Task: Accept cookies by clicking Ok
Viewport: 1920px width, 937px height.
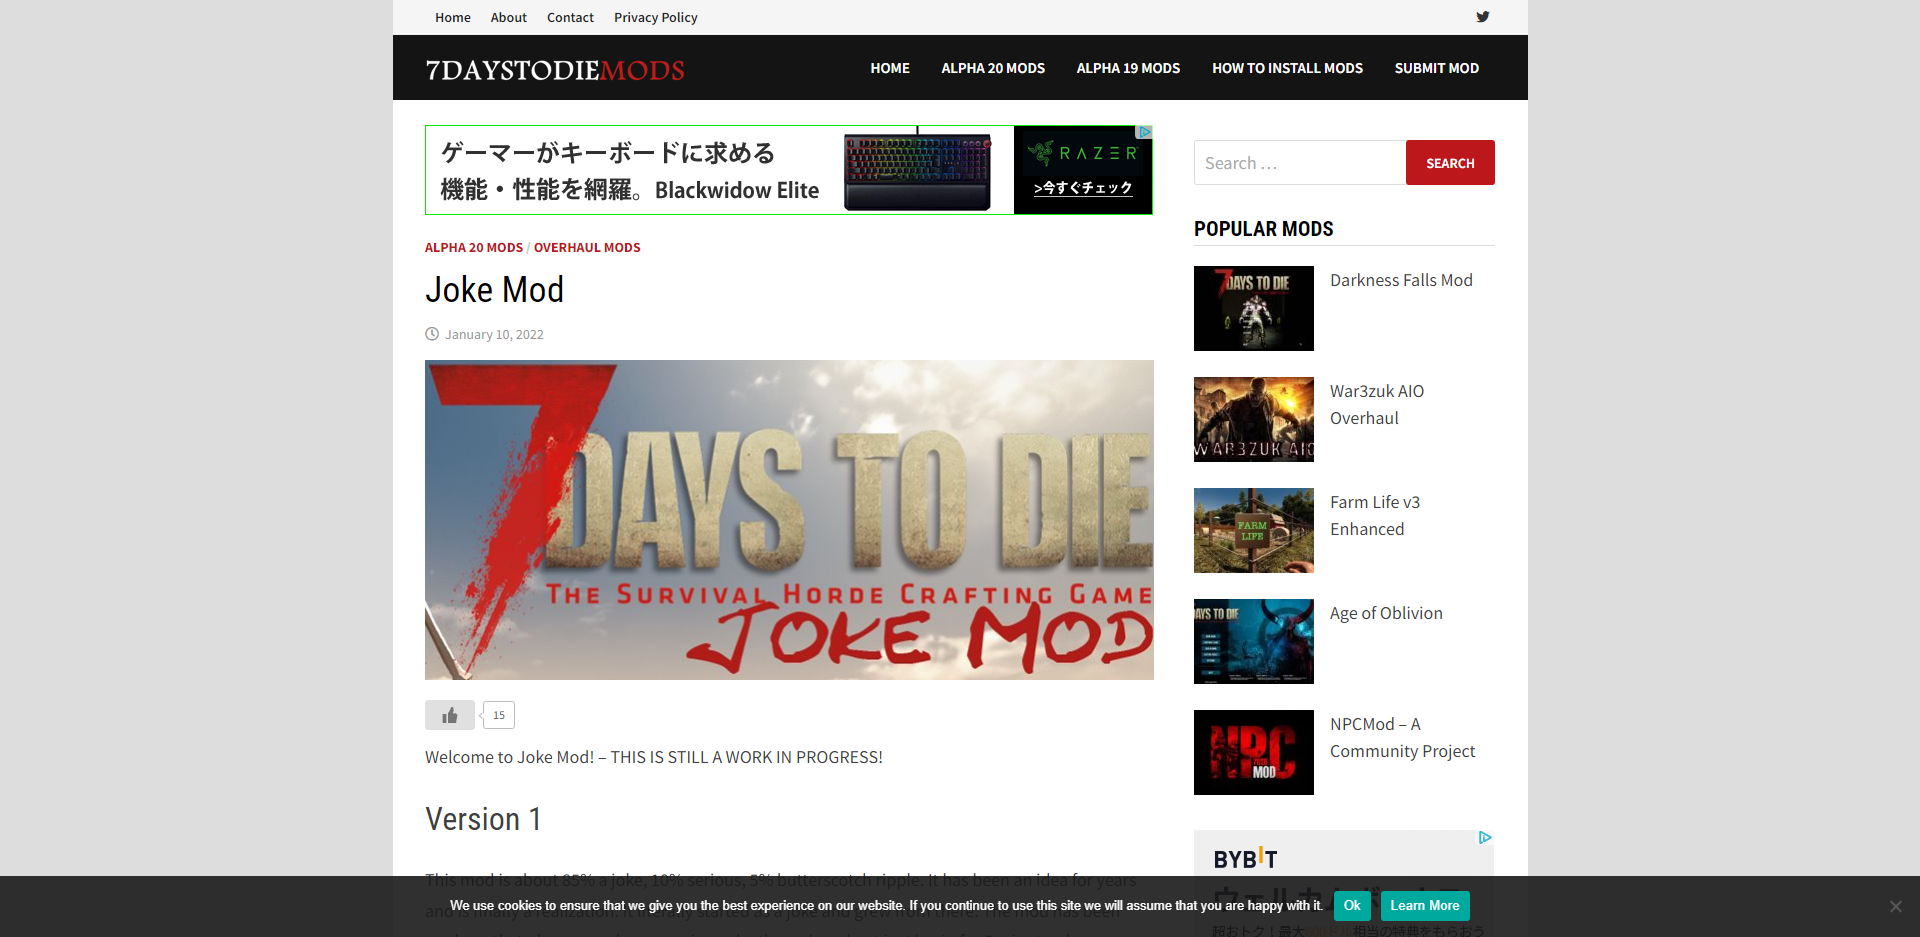Action: point(1351,906)
